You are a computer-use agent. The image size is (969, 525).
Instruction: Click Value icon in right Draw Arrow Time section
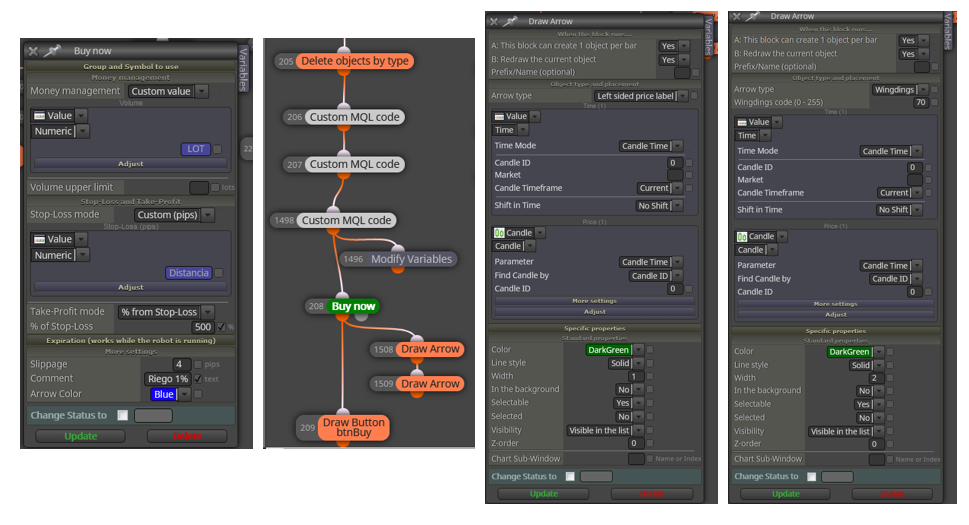click(x=742, y=122)
